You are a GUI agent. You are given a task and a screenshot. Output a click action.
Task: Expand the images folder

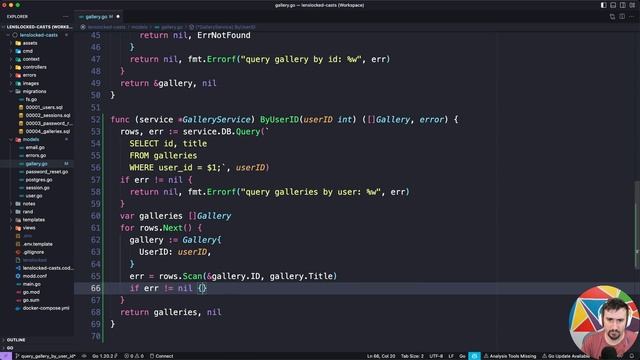pyautogui.click(x=31, y=83)
